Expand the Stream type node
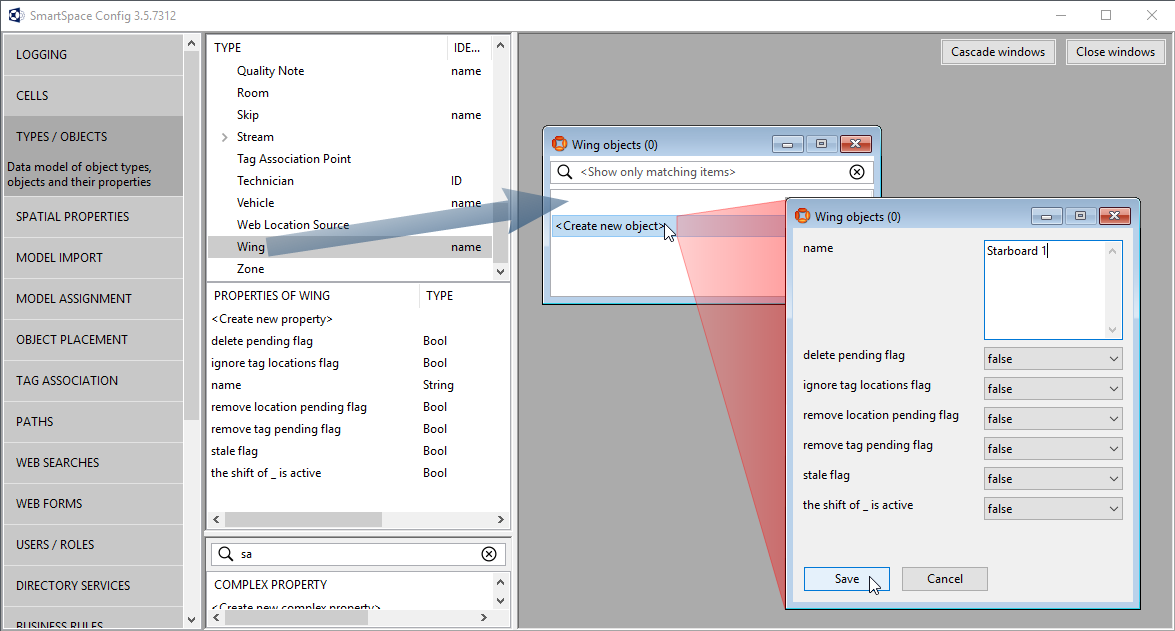Image resolution: width=1175 pixels, height=631 pixels. (224, 137)
